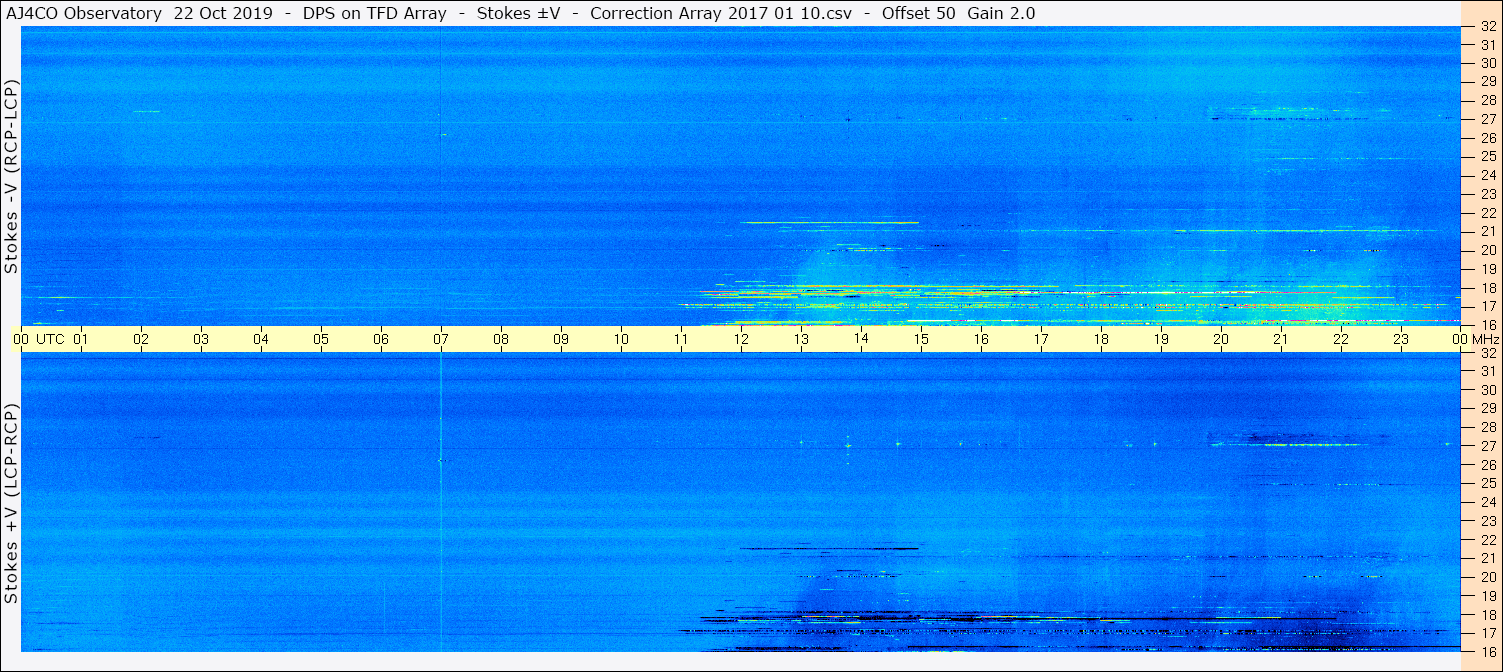The width and height of the screenshot is (1503, 672).
Task: Click the 29 MHz tick in the -V panel
Action: click(x=1488, y=81)
